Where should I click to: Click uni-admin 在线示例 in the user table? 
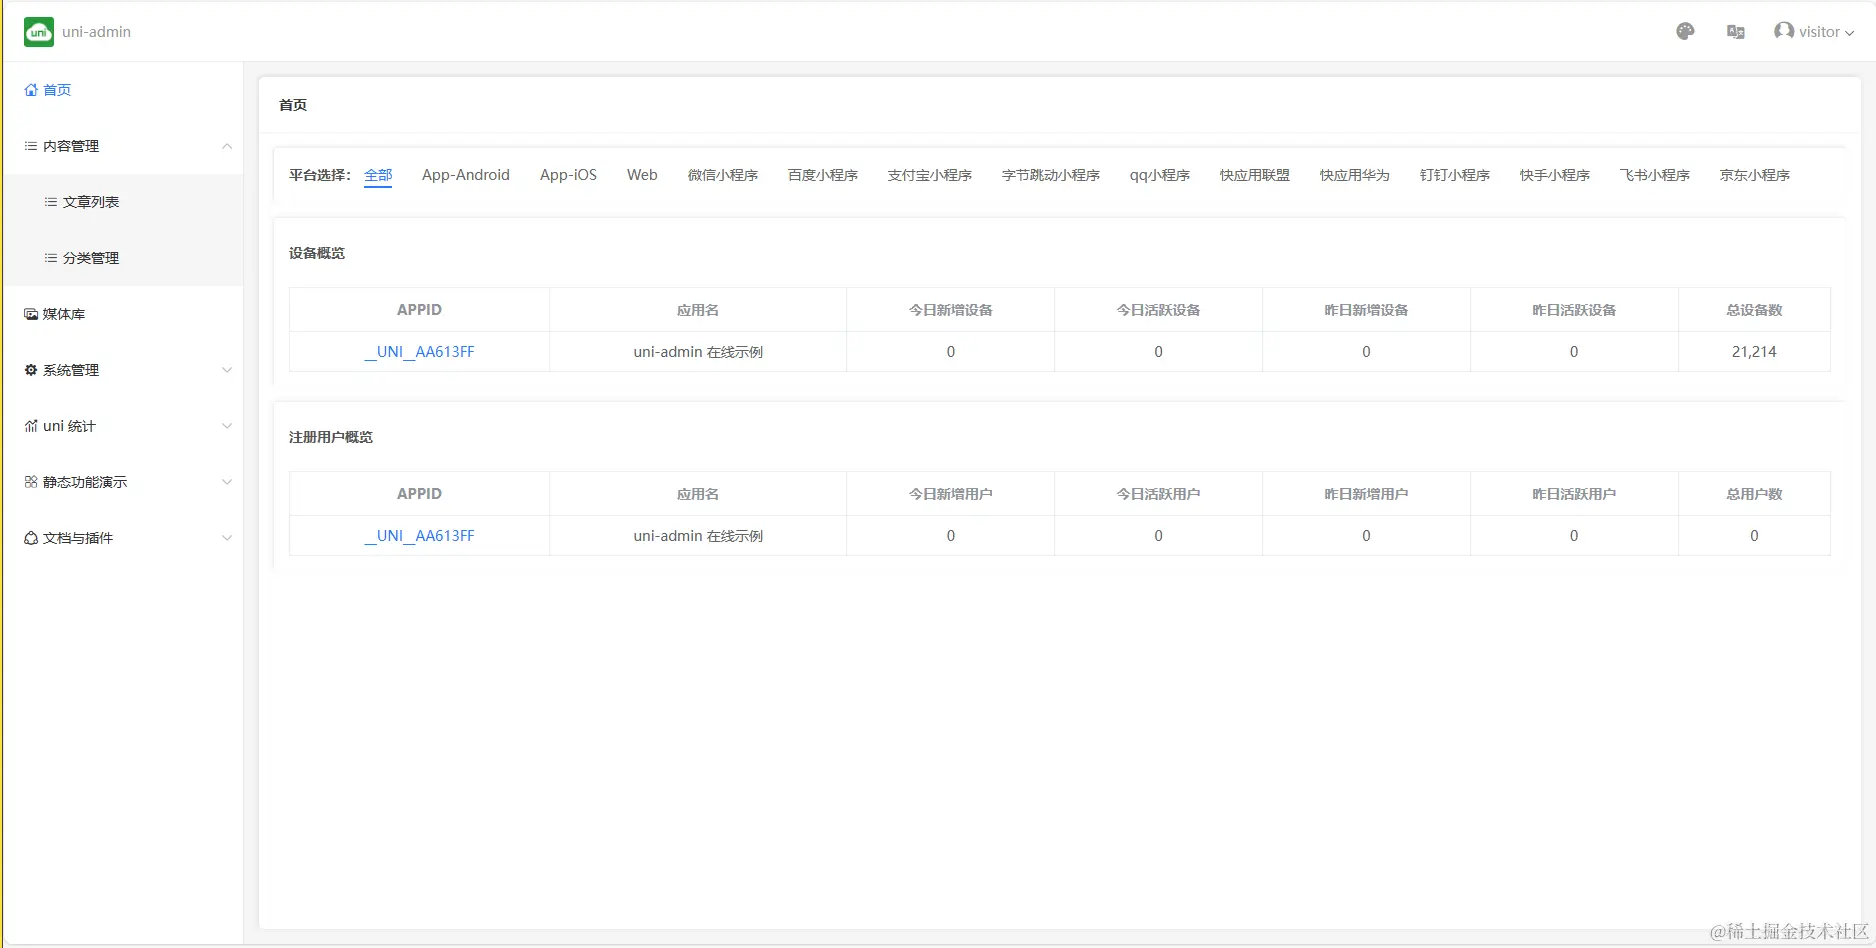[x=698, y=536]
